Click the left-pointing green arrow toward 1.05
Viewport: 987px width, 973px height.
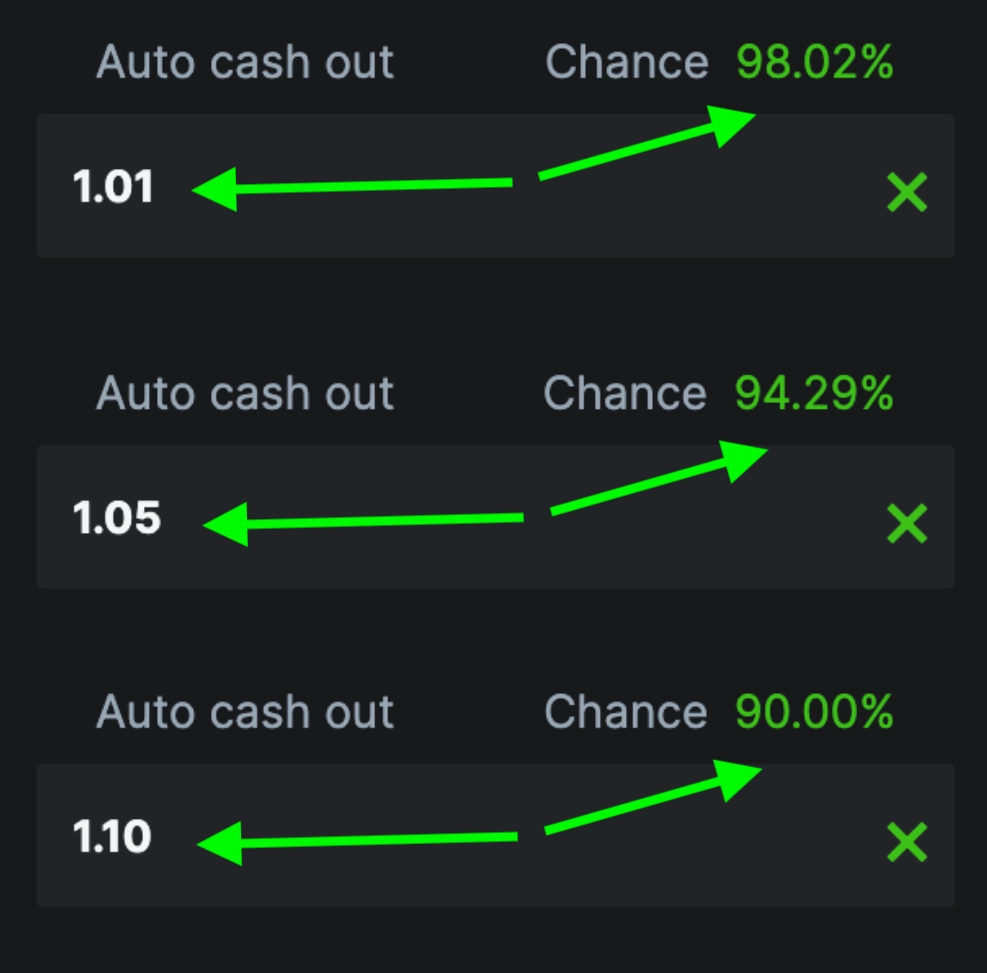[x=362, y=521]
